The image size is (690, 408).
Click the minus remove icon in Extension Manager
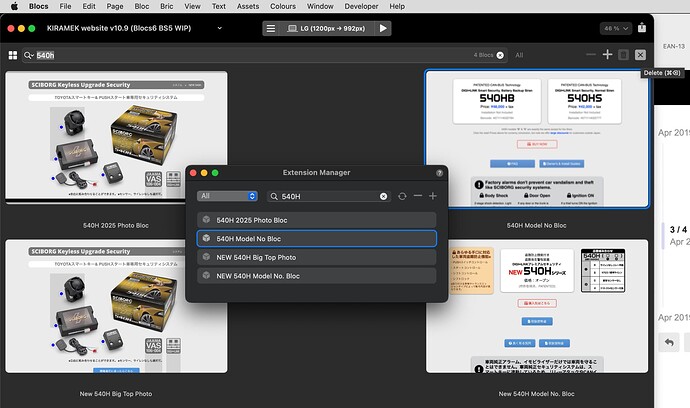click(x=418, y=196)
